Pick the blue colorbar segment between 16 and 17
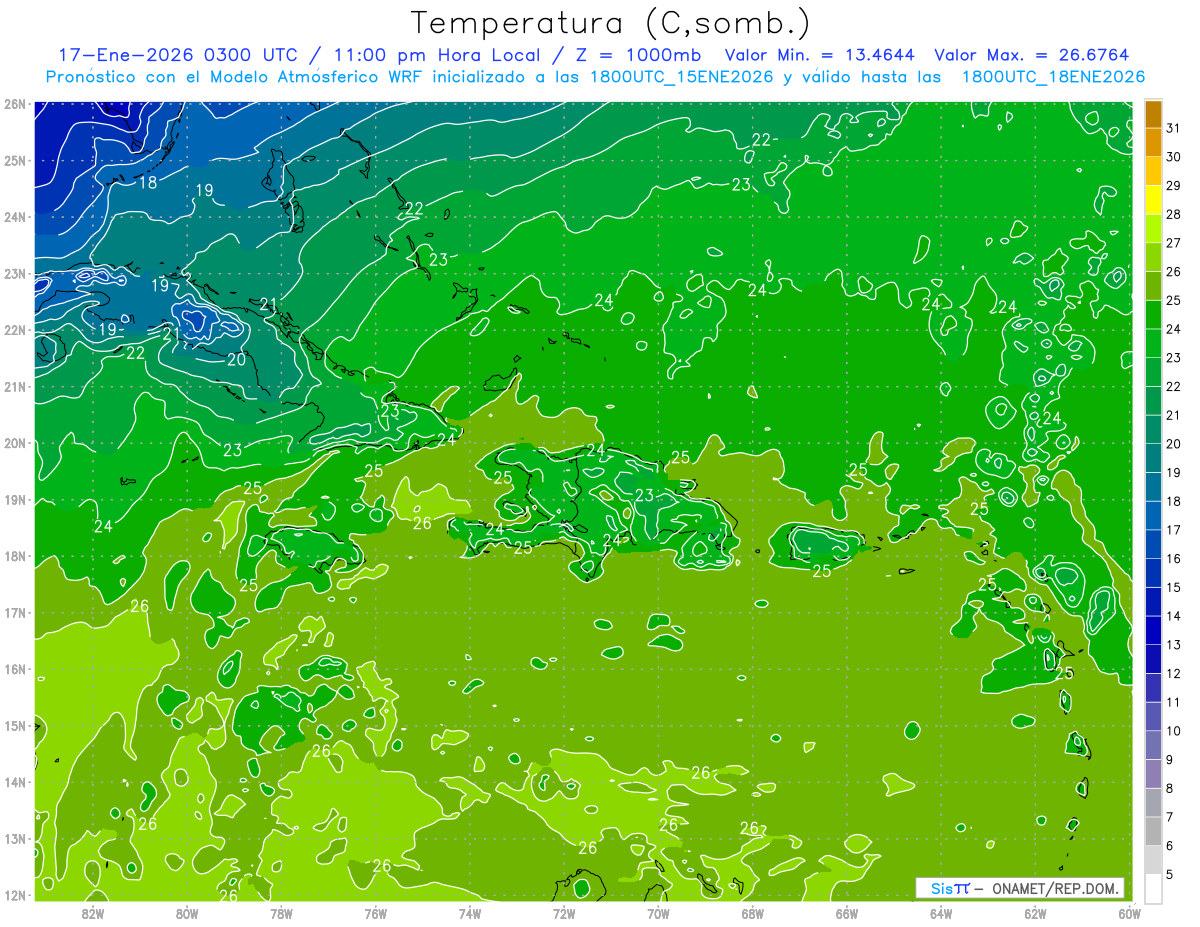The image size is (1200, 927). (1153, 544)
